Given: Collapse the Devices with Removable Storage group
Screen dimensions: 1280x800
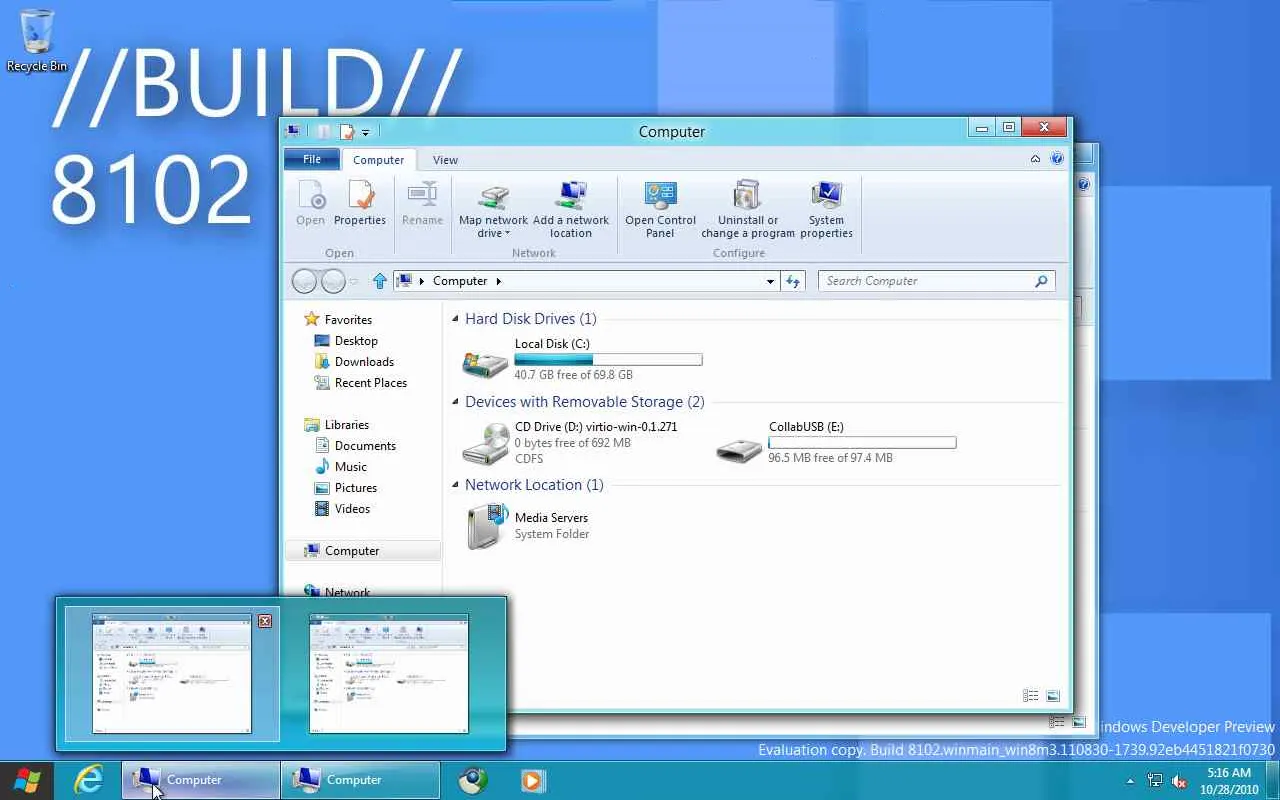Looking at the screenshot, I should pos(455,402).
